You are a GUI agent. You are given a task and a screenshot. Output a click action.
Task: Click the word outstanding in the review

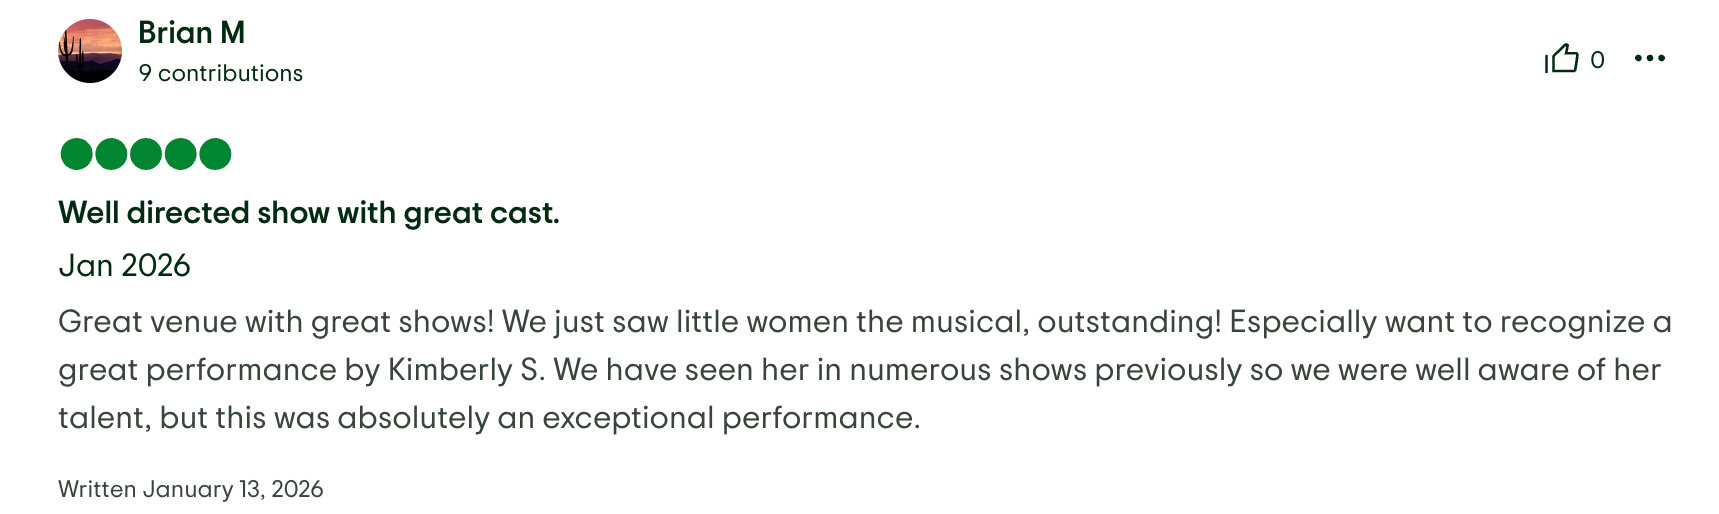click(x=1128, y=322)
